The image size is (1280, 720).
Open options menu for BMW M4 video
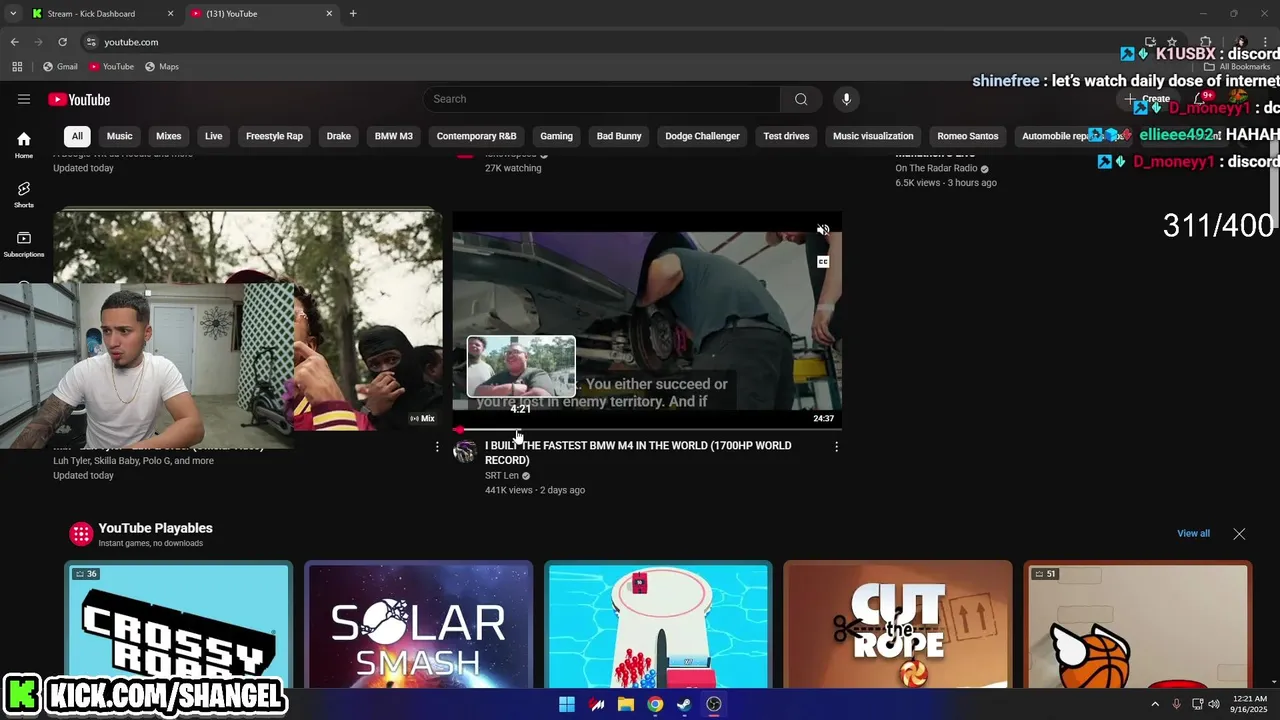[836, 447]
